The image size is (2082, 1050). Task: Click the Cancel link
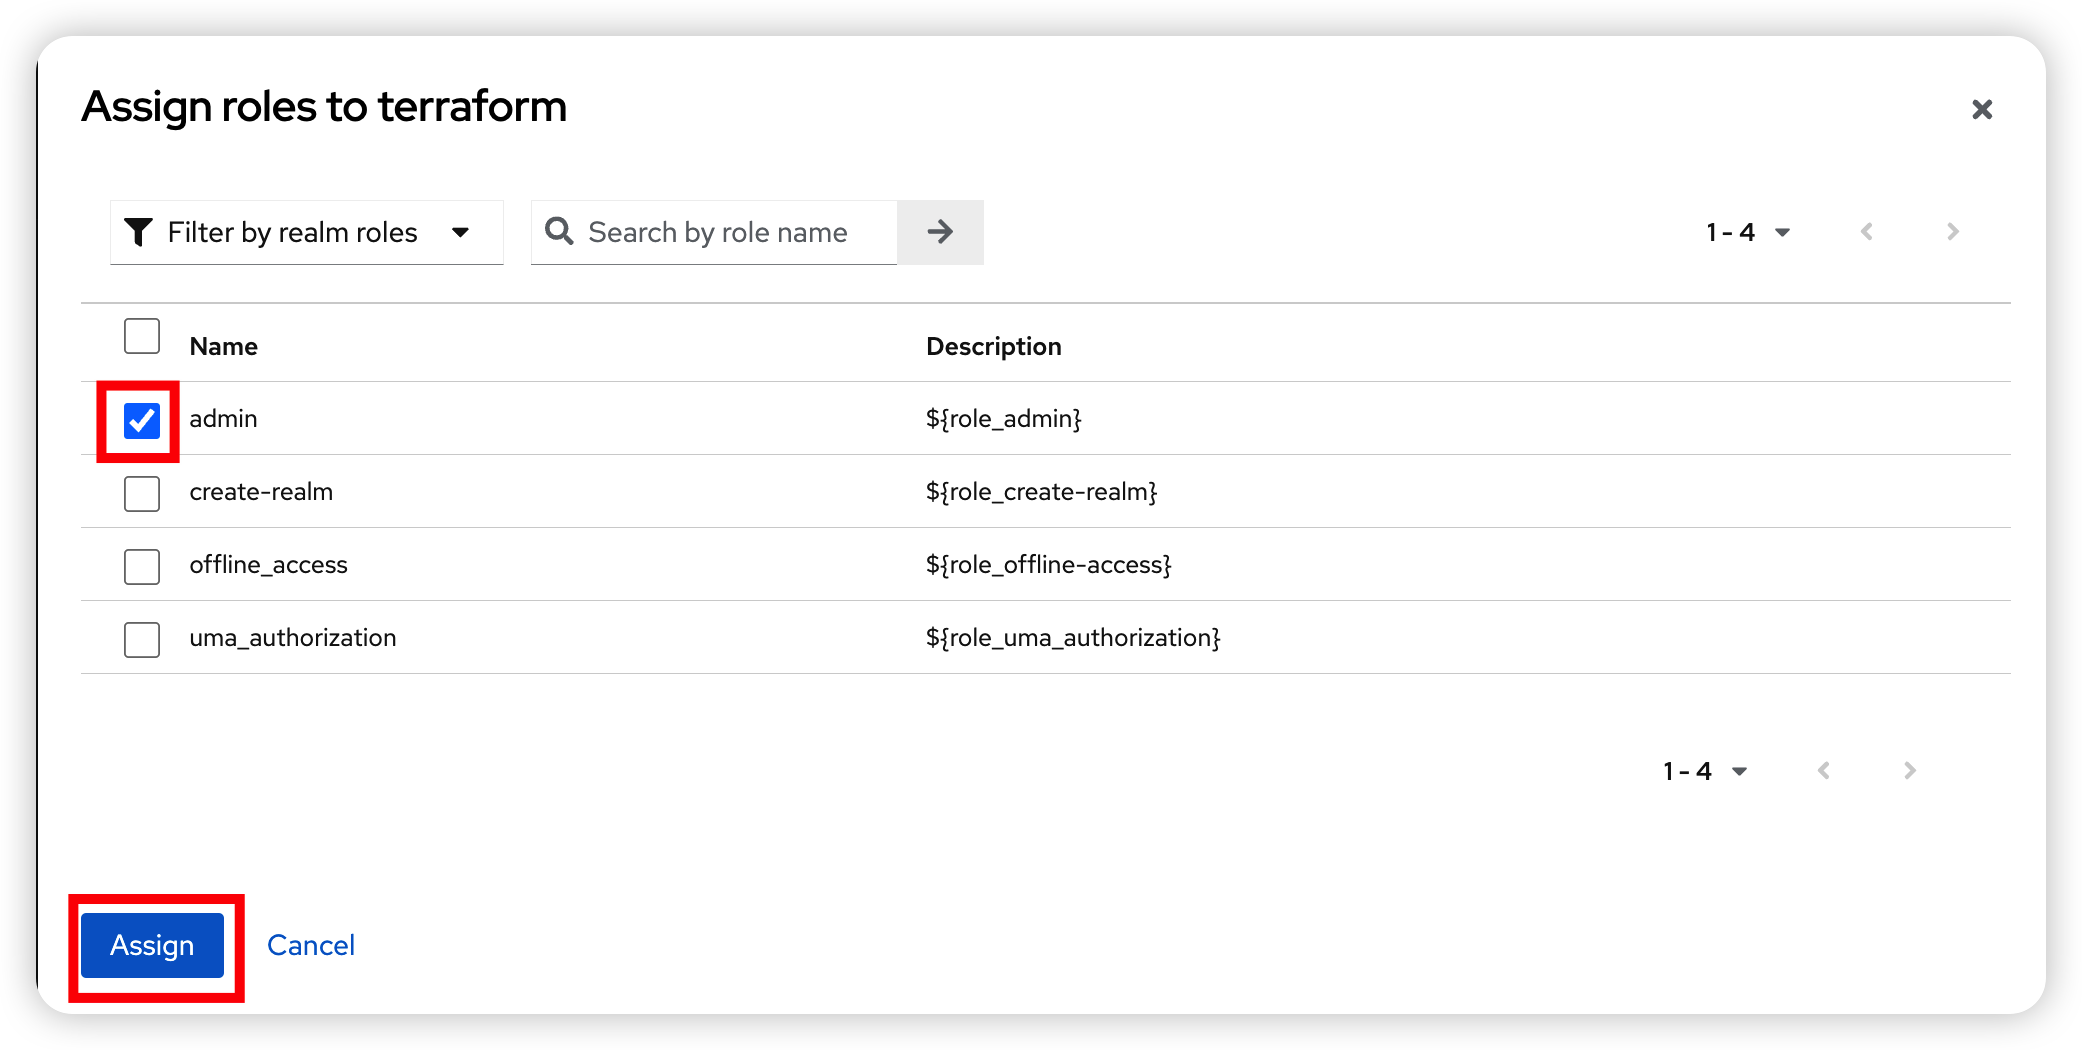coord(311,945)
